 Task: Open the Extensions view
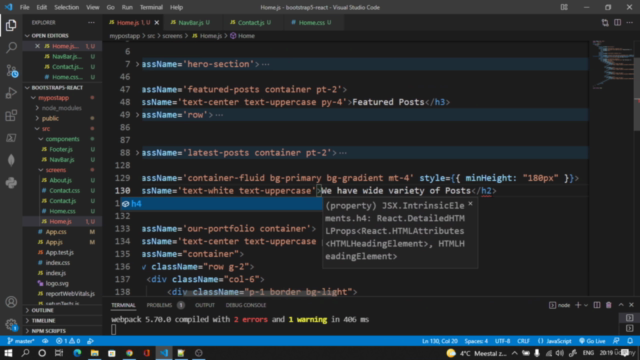pos(11,116)
